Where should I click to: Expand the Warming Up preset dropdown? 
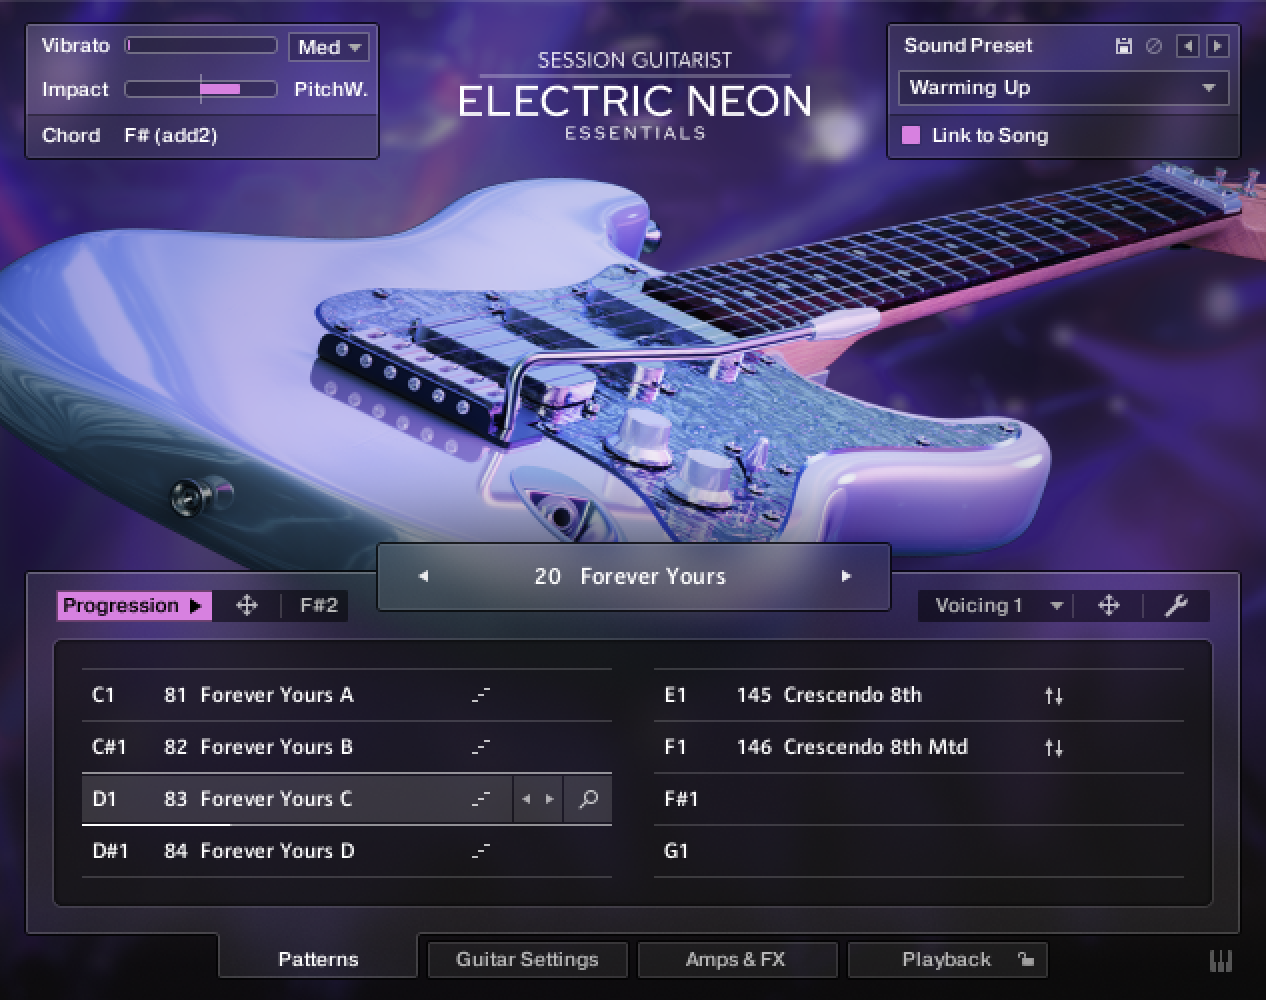pyautogui.click(x=1063, y=88)
